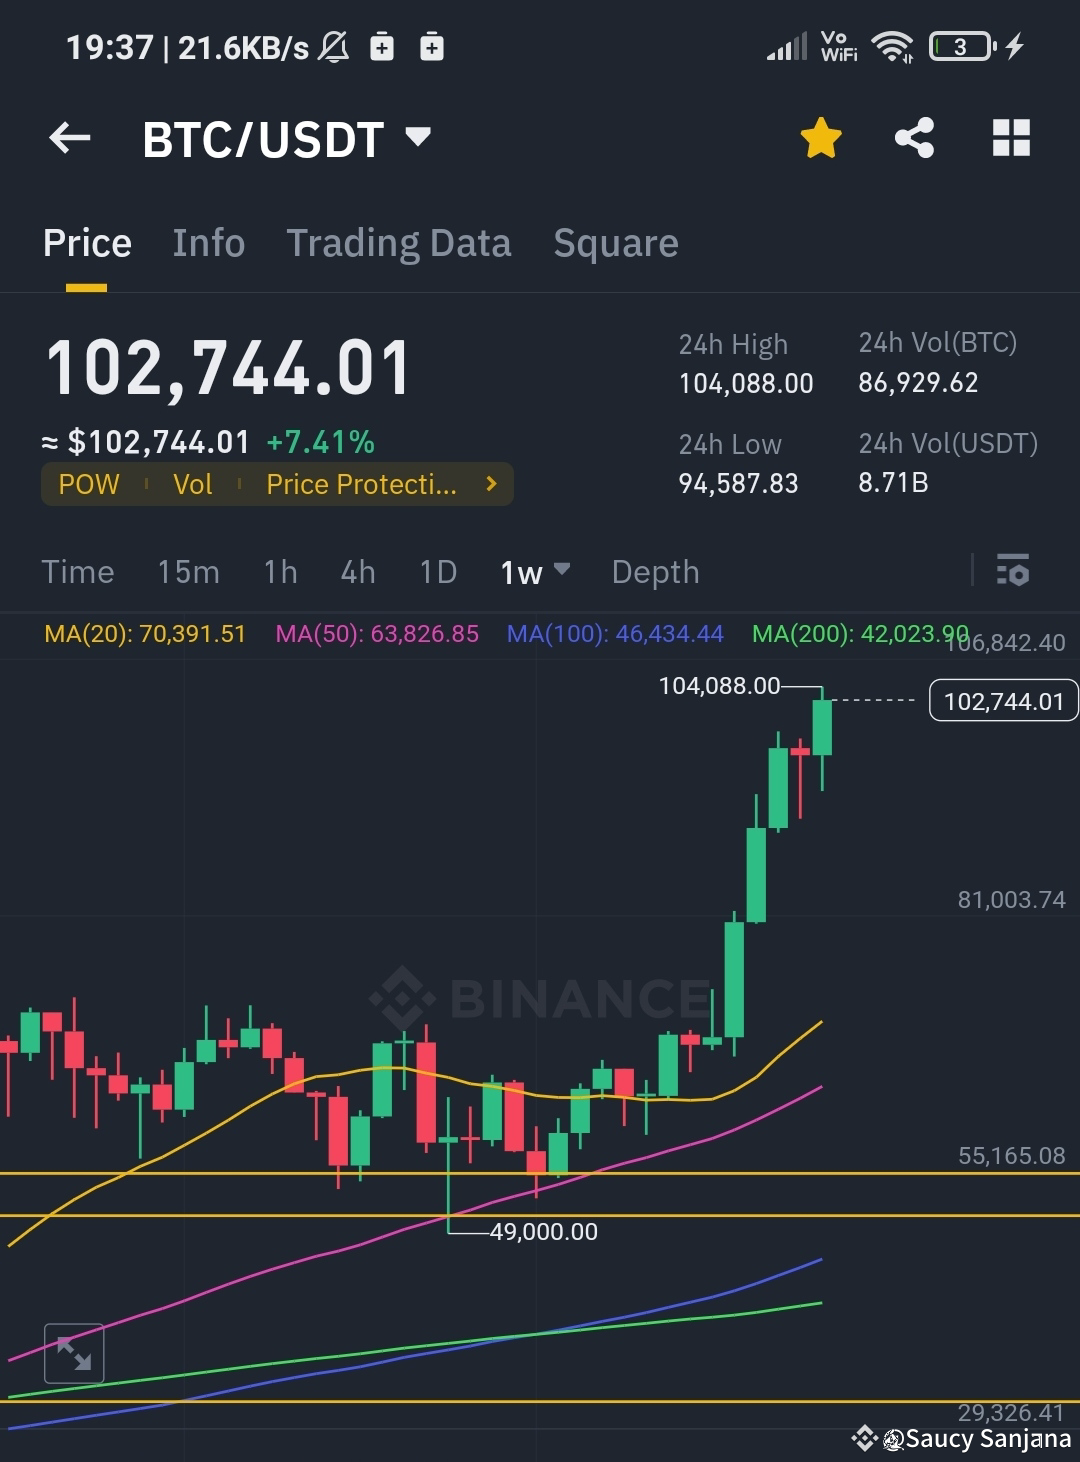Tap the Wi-Fi status icon
Viewport: 1080px width, 1462px height.
click(x=891, y=46)
